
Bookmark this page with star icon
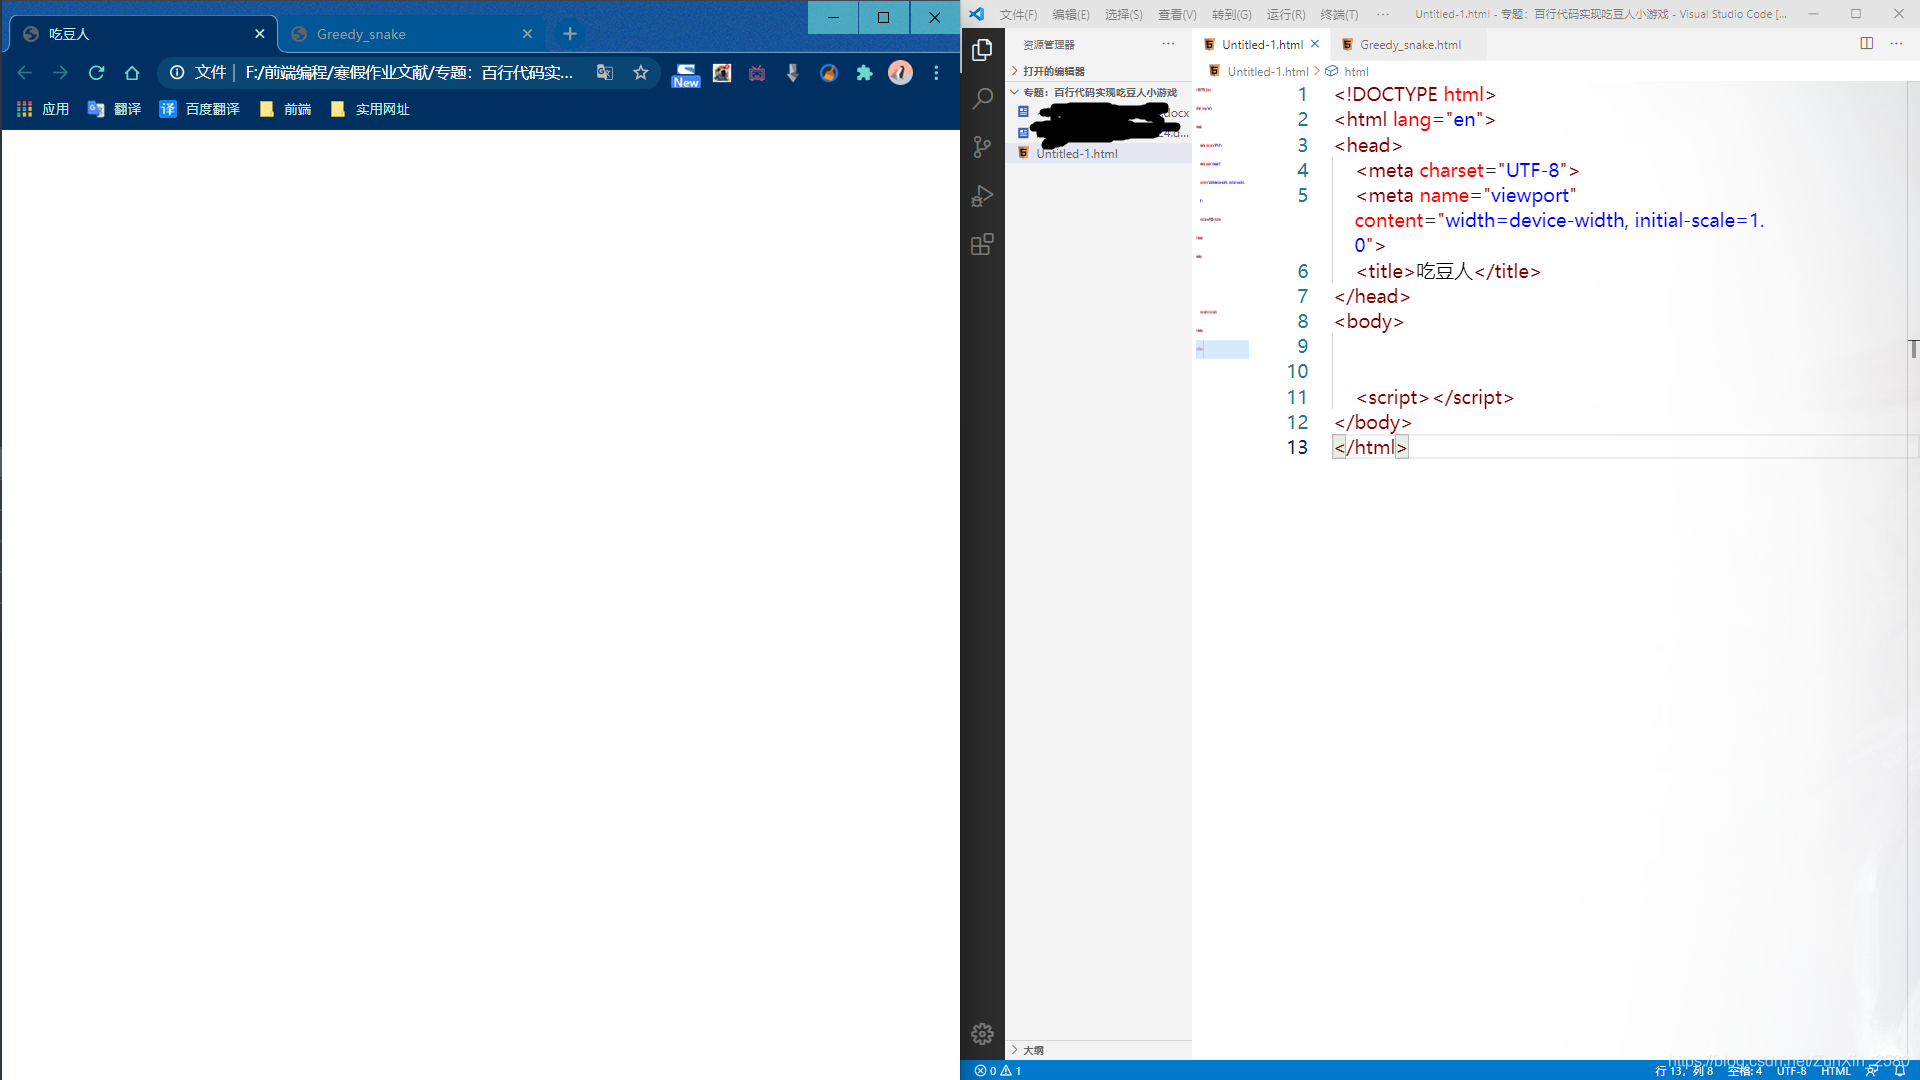point(641,73)
